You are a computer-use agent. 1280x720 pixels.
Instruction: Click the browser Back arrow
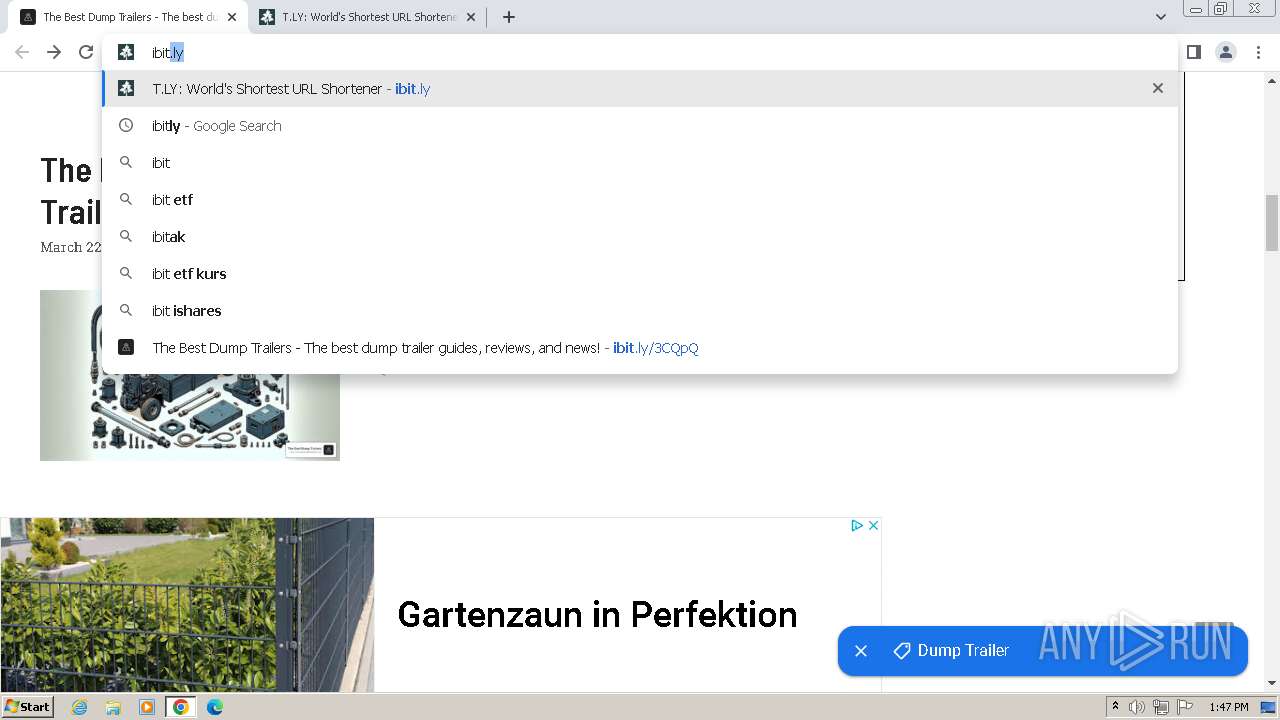tap(22, 52)
